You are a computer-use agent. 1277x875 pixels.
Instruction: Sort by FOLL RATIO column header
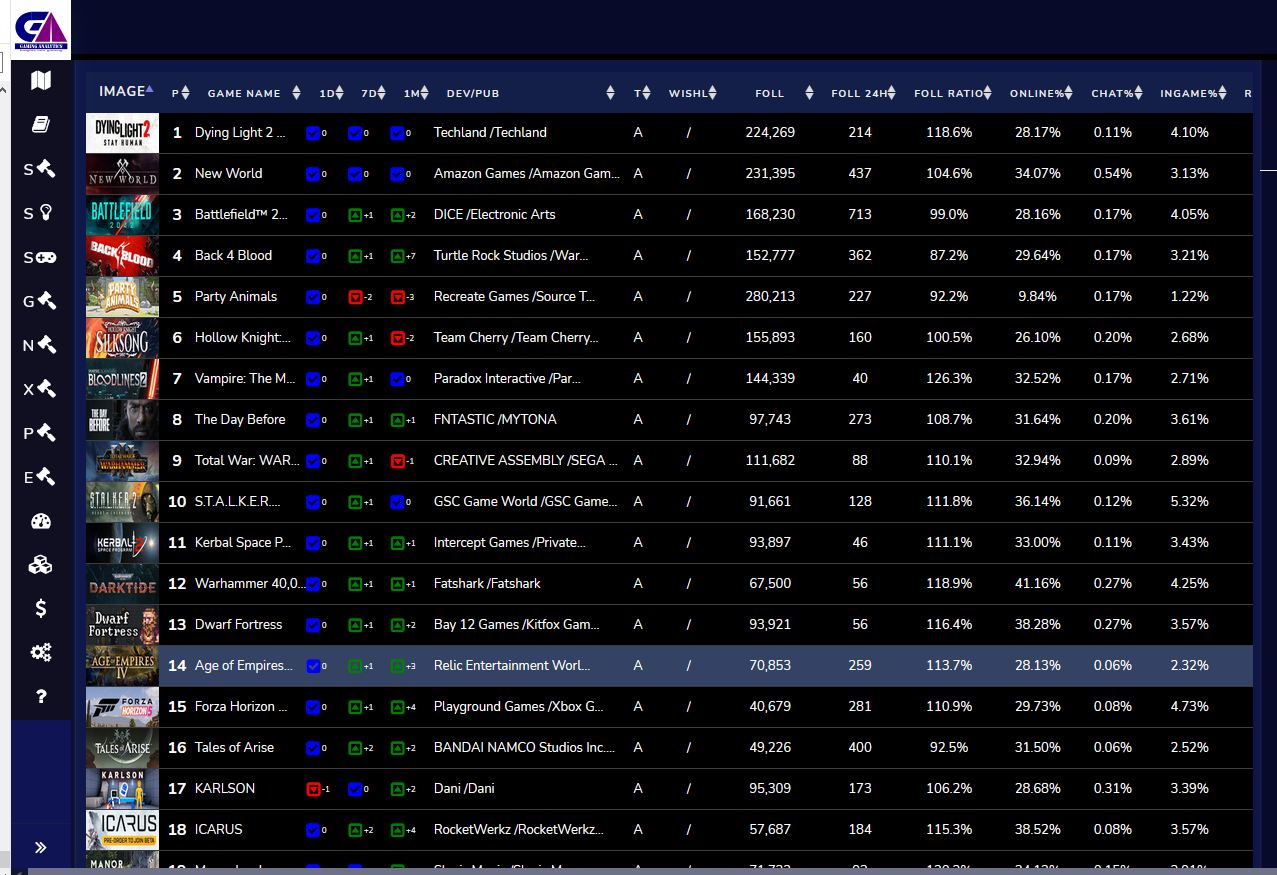pyautogui.click(x=952, y=93)
